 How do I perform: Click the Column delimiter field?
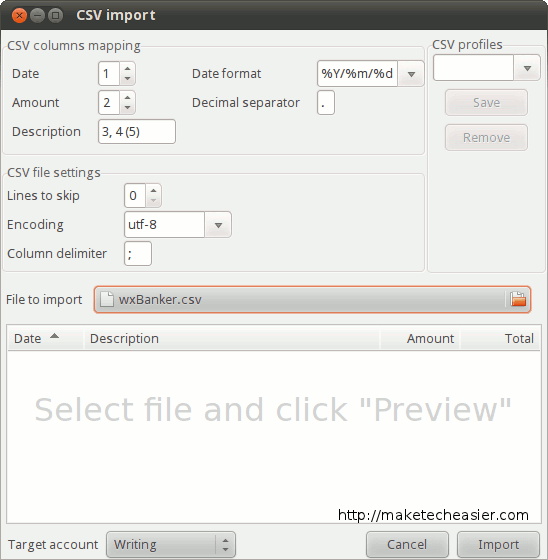tap(138, 254)
